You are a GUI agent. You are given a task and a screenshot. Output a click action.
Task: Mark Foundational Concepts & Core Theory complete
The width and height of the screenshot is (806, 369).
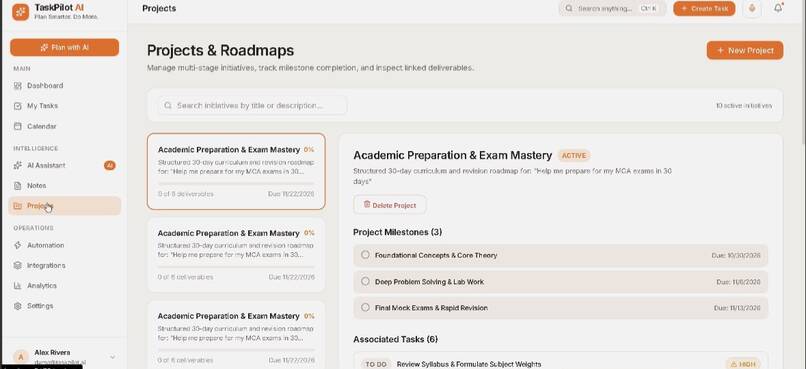pyautogui.click(x=365, y=255)
